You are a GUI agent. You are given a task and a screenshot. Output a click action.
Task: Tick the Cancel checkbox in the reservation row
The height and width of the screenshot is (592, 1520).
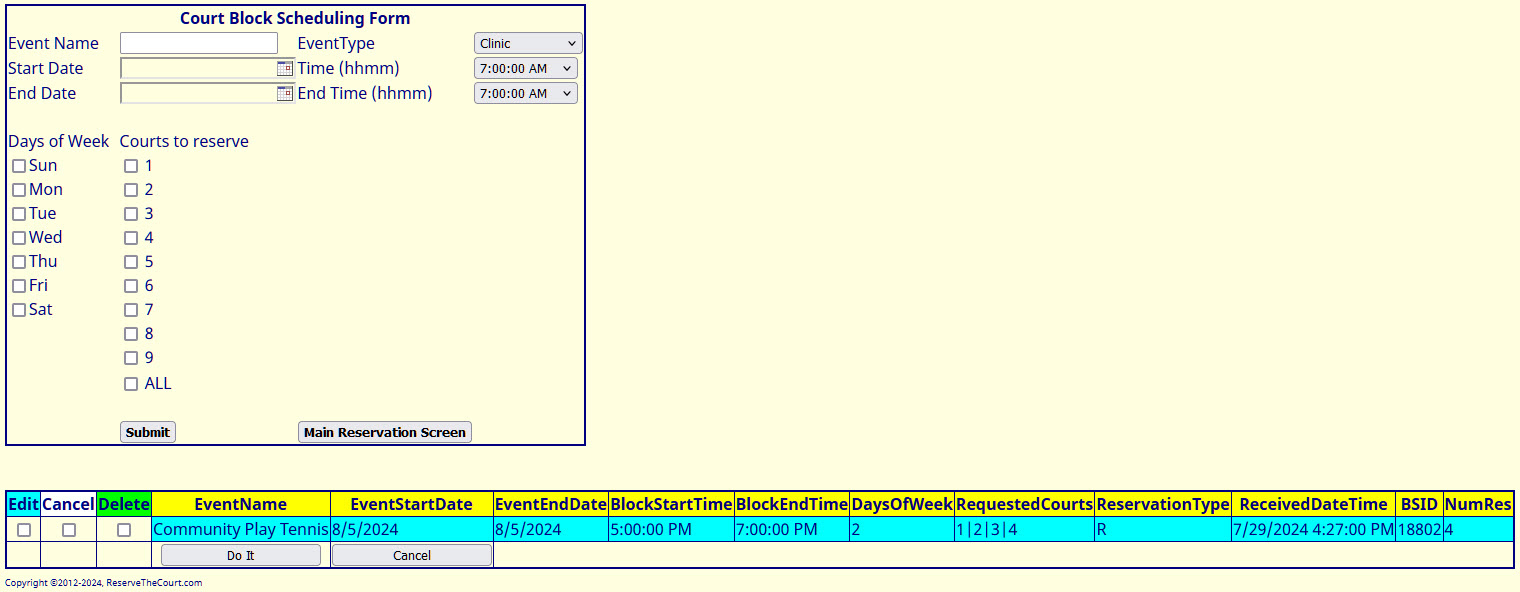[x=69, y=530]
